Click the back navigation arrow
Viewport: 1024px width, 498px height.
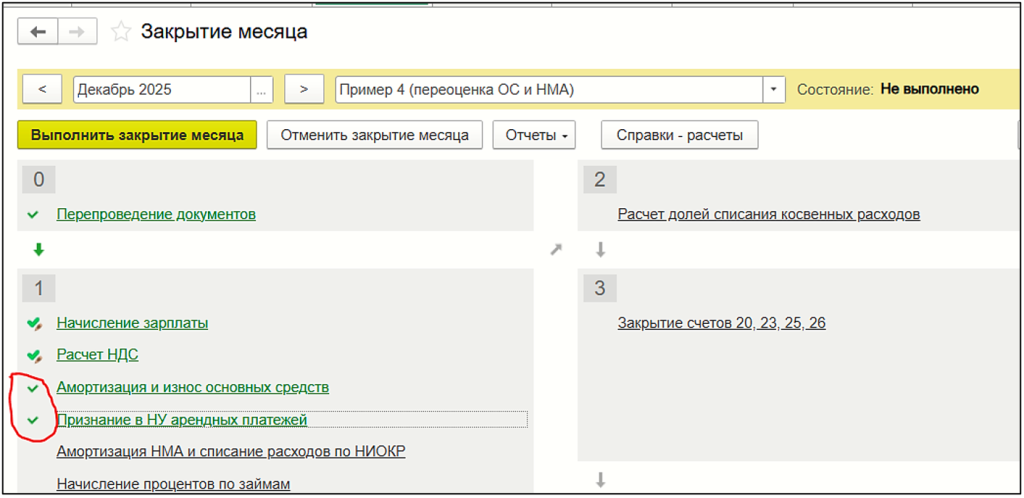pos(38,32)
